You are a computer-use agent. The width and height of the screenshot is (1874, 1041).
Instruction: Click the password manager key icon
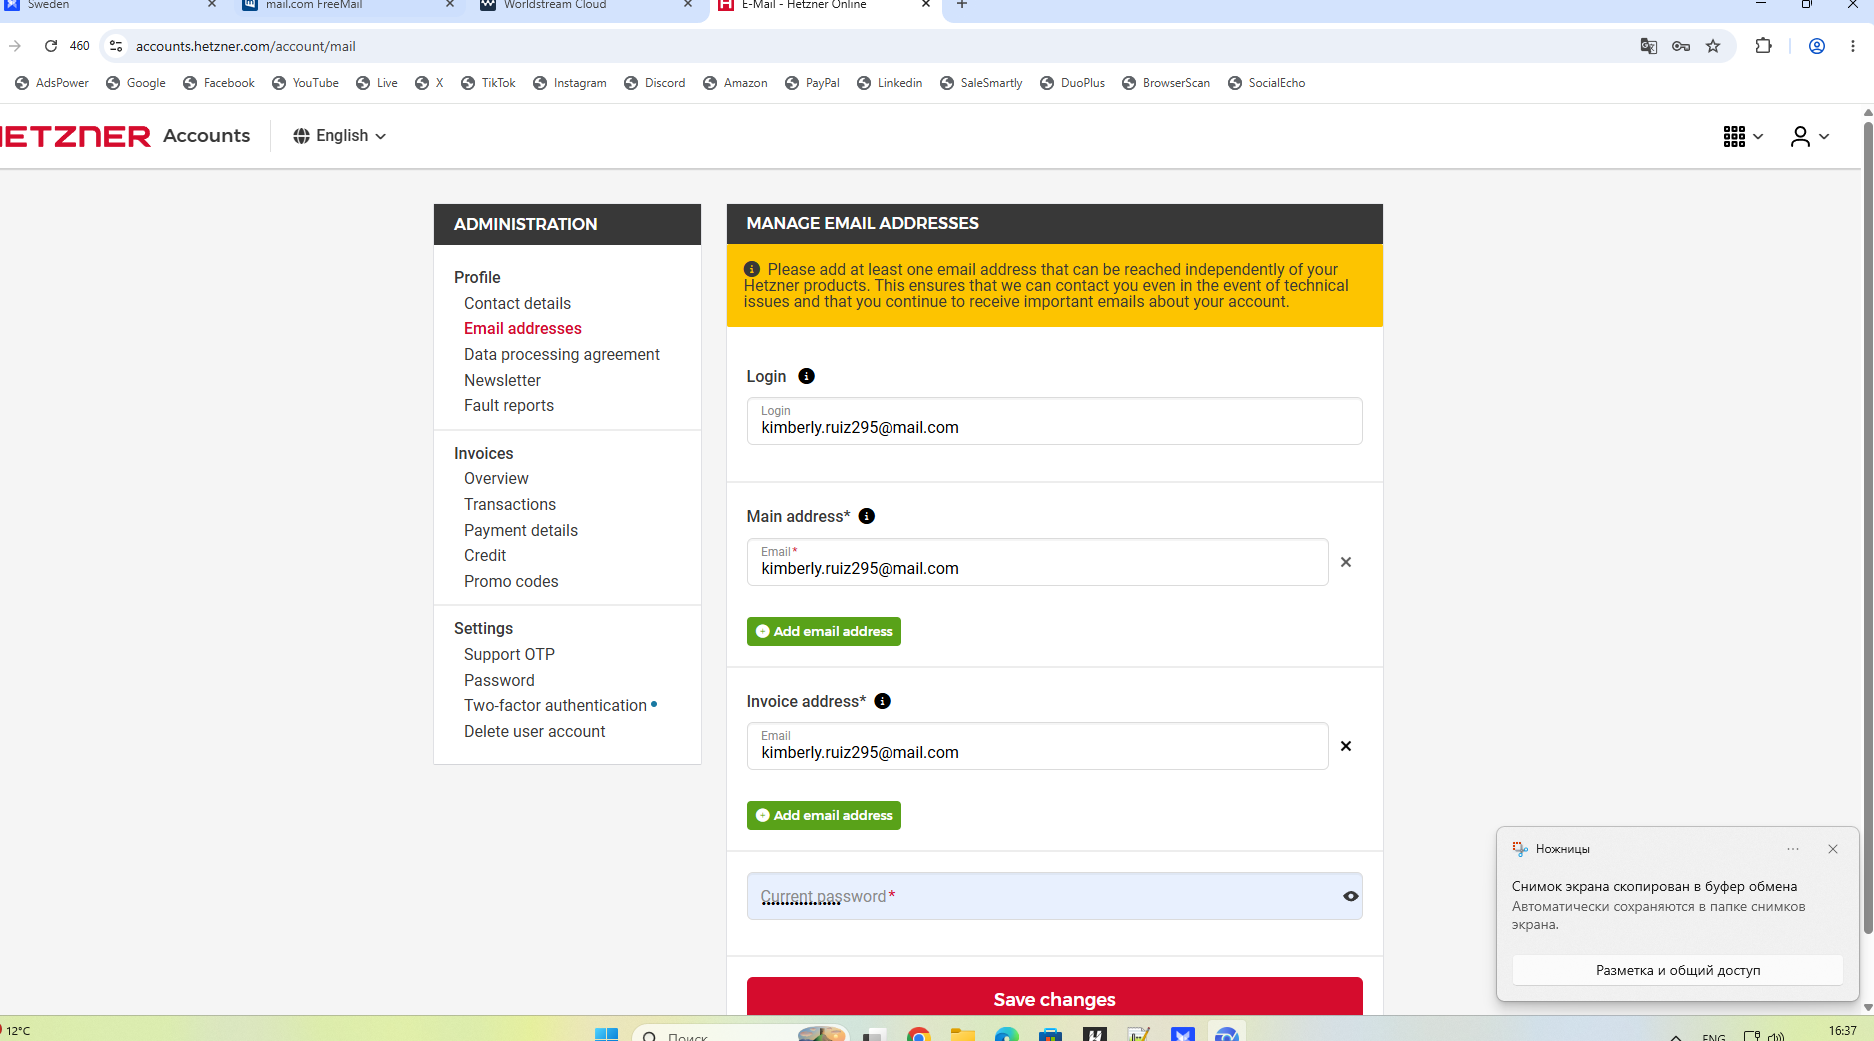(x=1681, y=46)
